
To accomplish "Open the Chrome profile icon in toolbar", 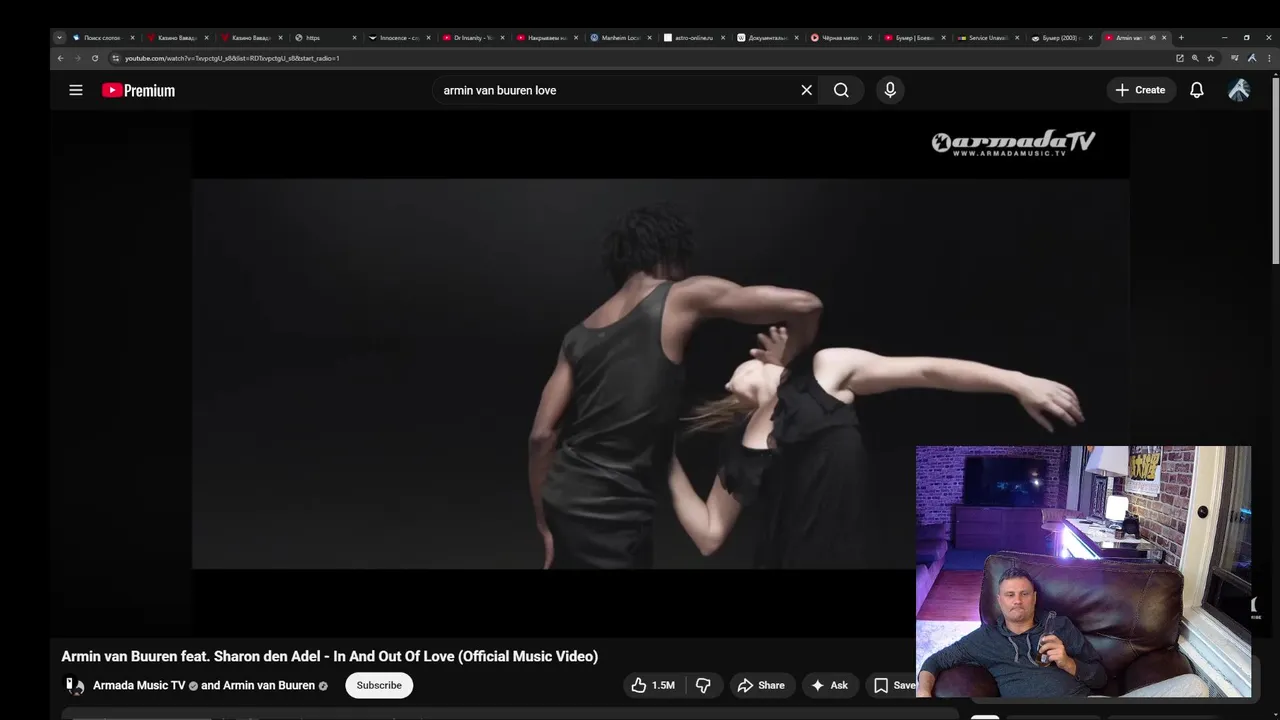I will point(1252,58).
